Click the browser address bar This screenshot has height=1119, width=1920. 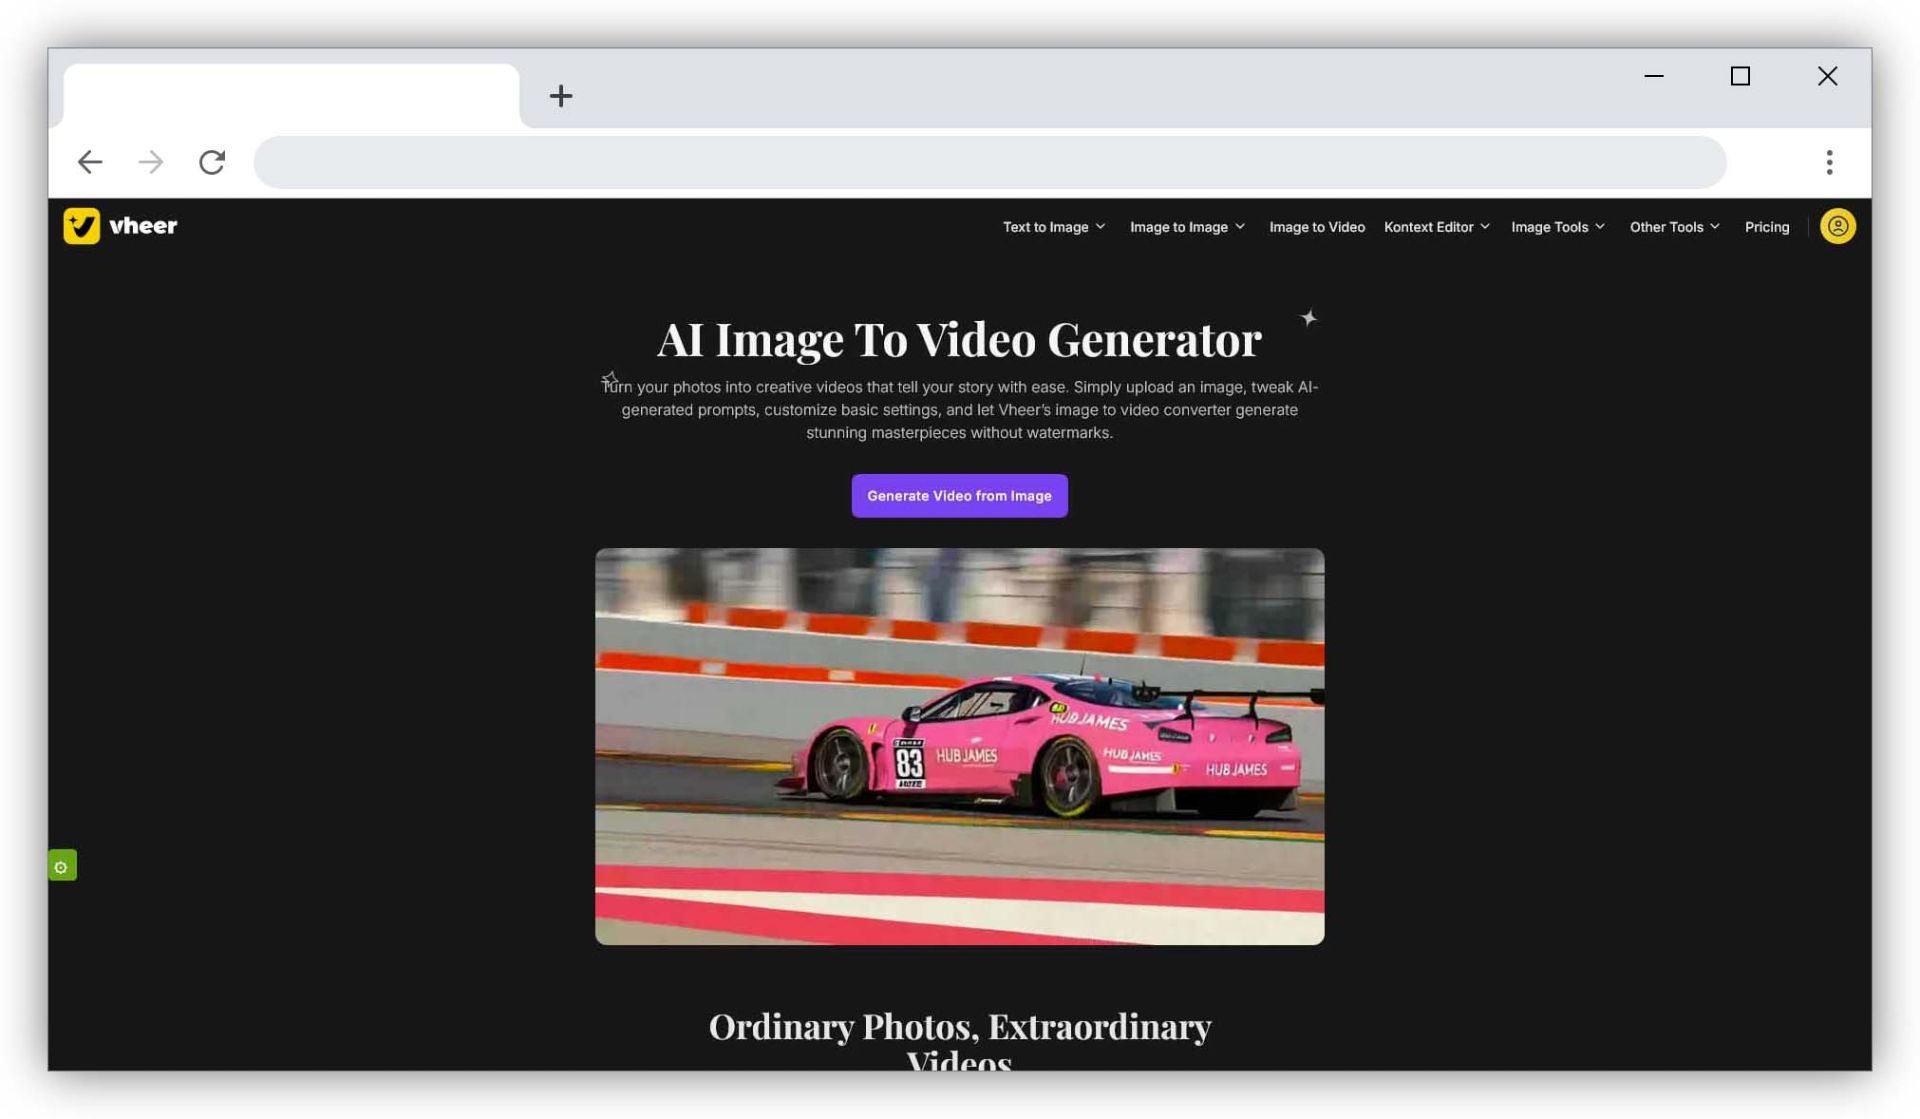[x=989, y=162]
